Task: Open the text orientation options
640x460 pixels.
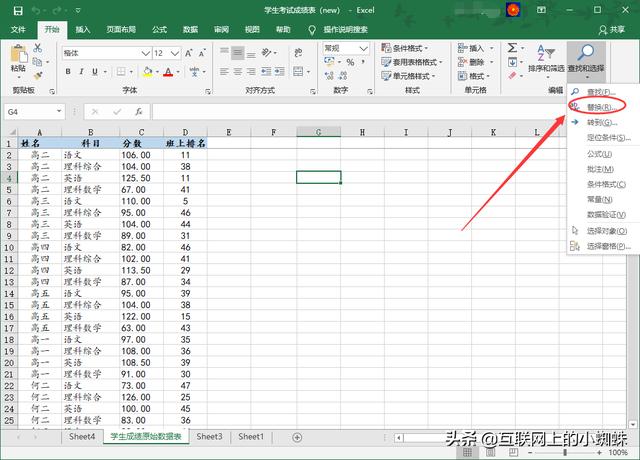Action: tap(267, 53)
